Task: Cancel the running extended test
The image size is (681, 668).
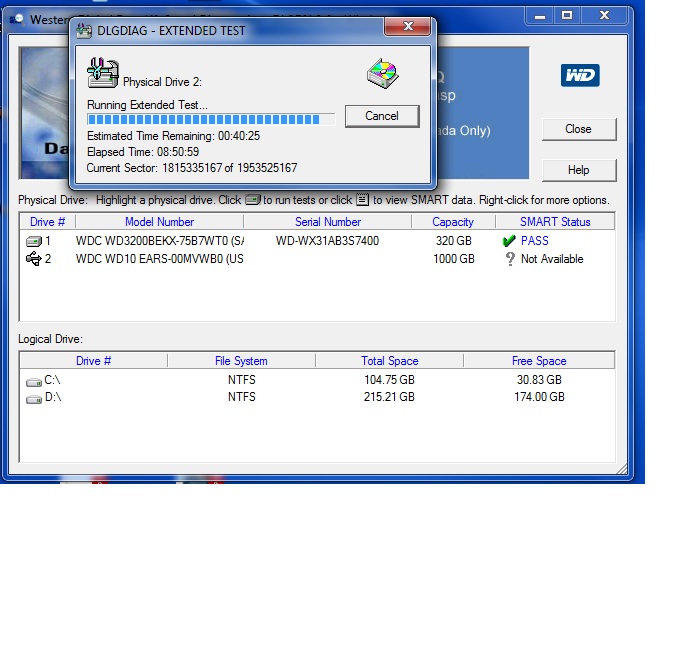Action: pyautogui.click(x=382, y=116)
